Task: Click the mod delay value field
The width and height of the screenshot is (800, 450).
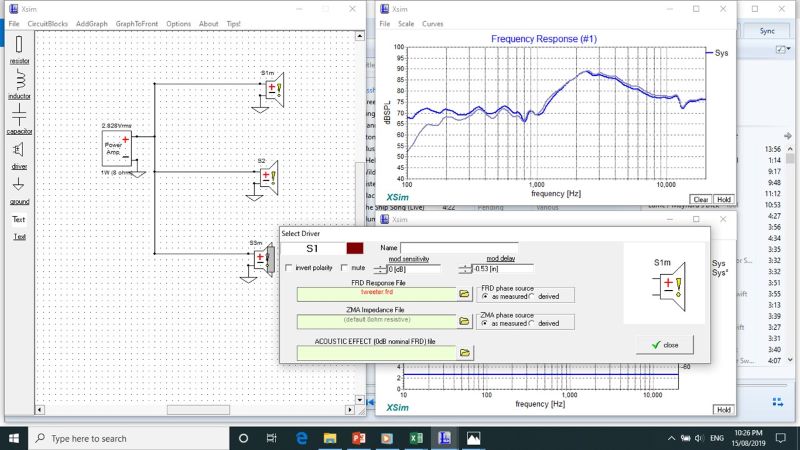Action: pyautogui.click(x=503, y=269)
